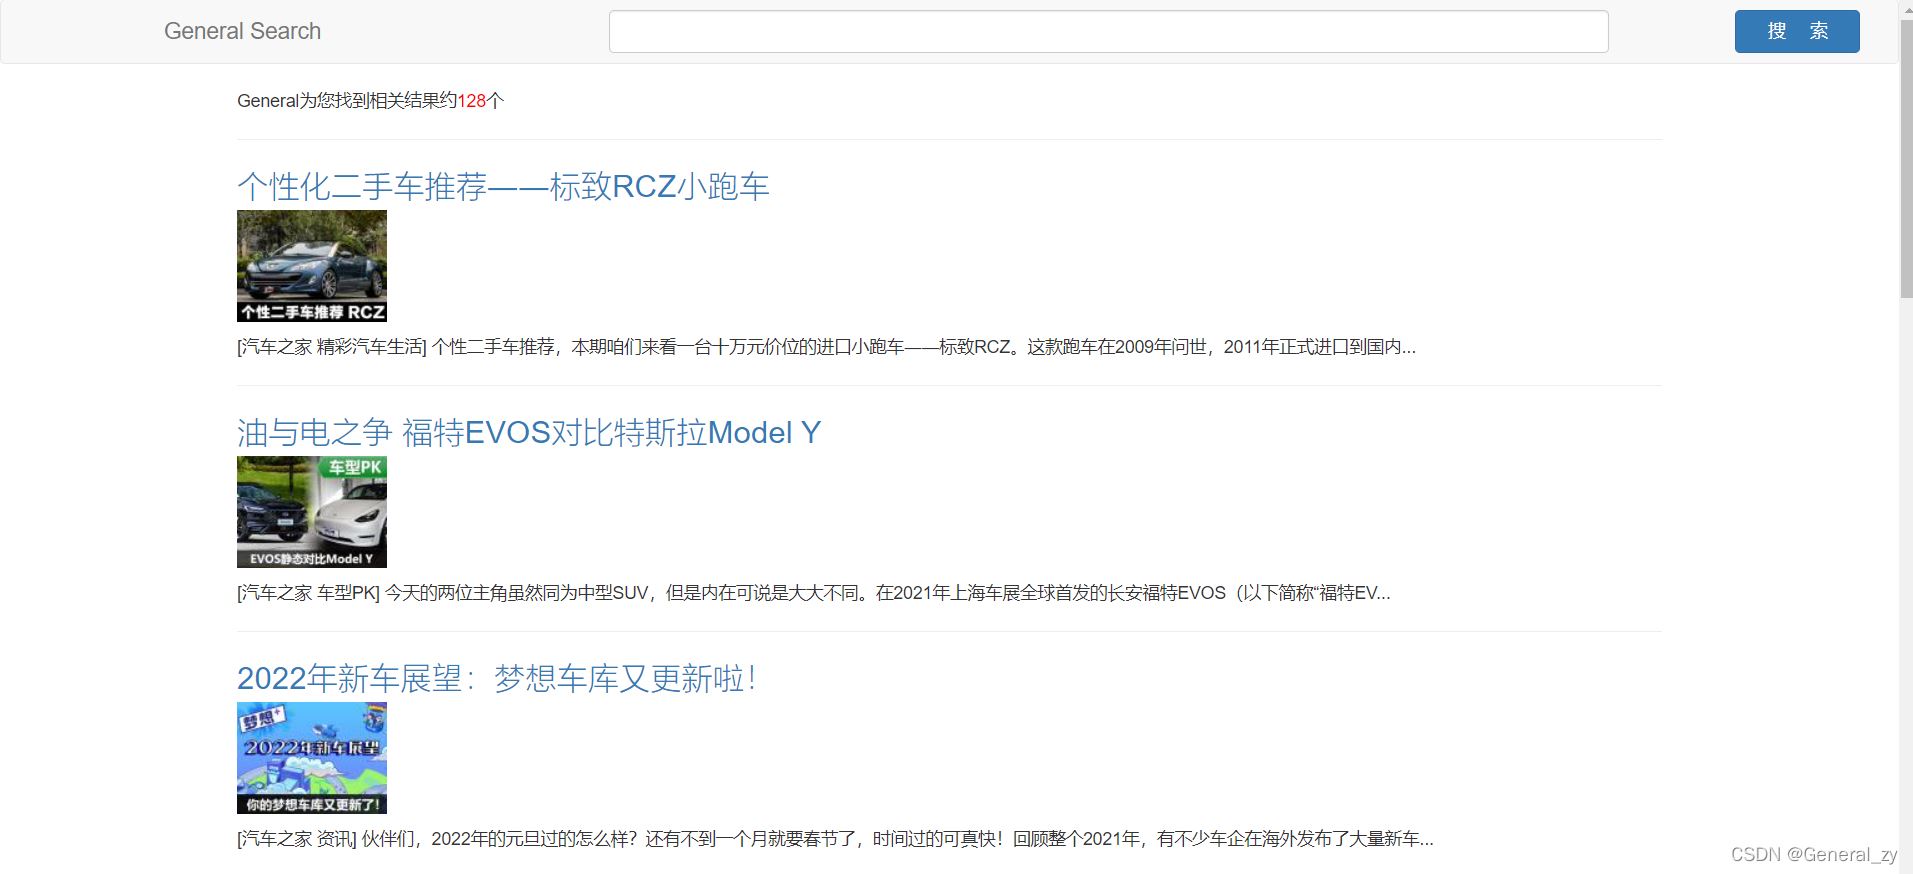Click the snippet beginning [汽车之家 精彩汽车生活]

click(826, 347)
